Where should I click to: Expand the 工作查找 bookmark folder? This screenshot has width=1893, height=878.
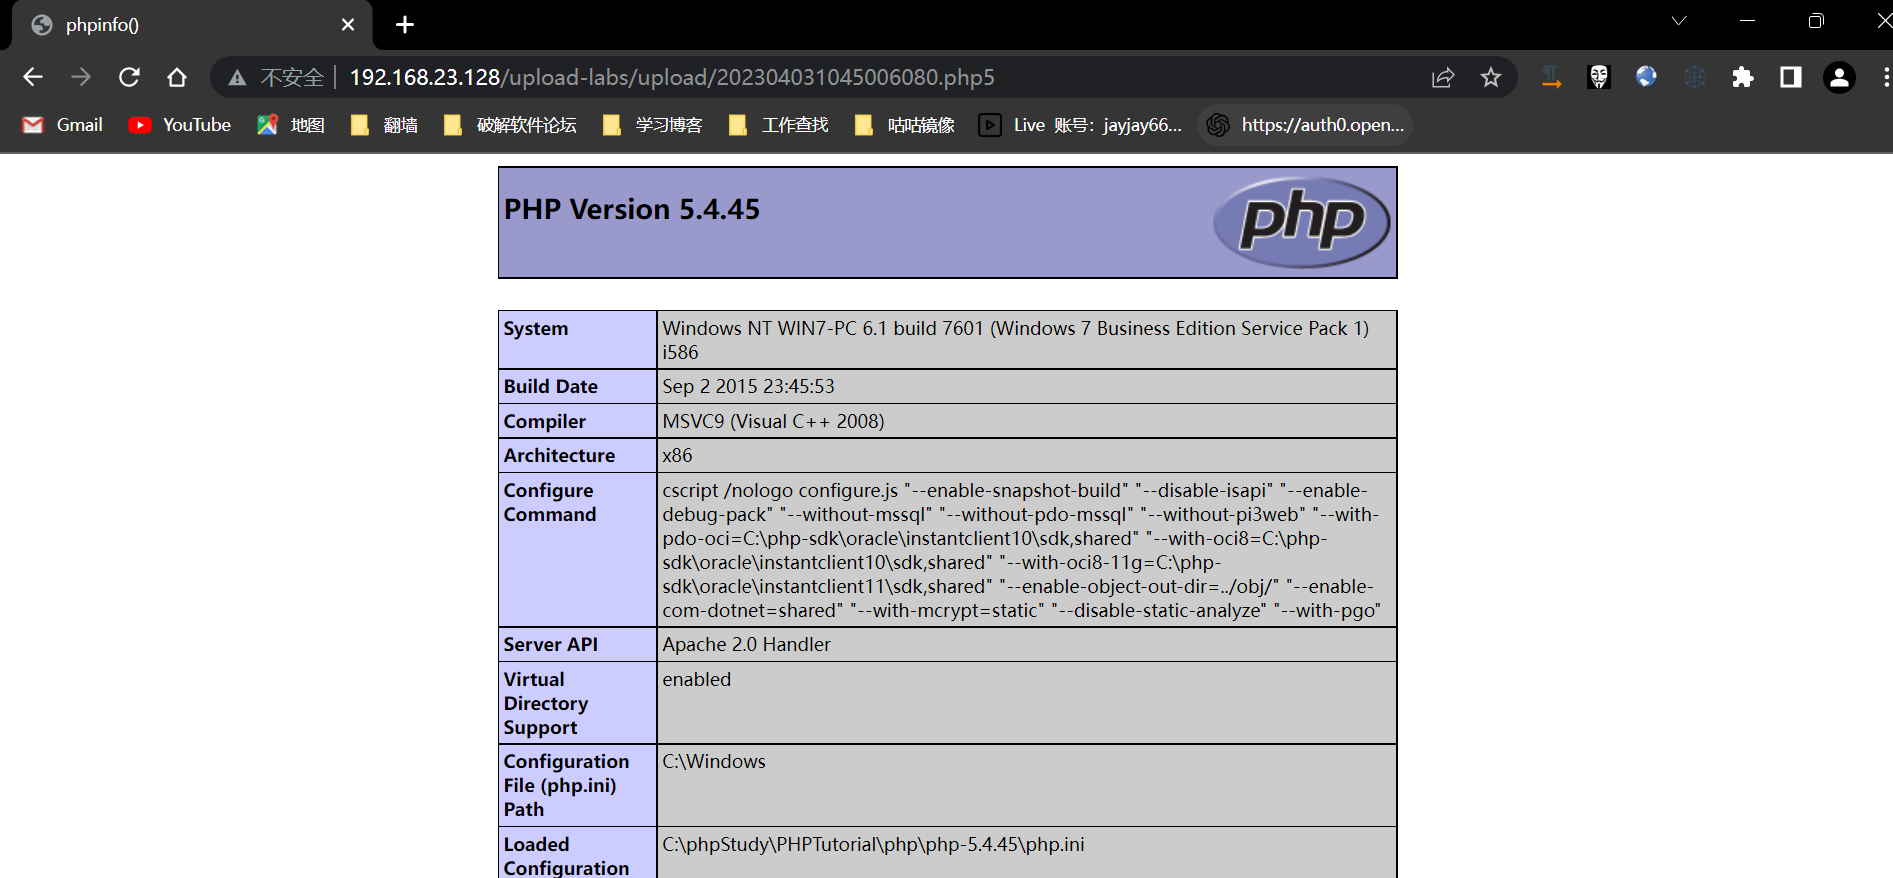pyautogui.click(x=779, y=125)
